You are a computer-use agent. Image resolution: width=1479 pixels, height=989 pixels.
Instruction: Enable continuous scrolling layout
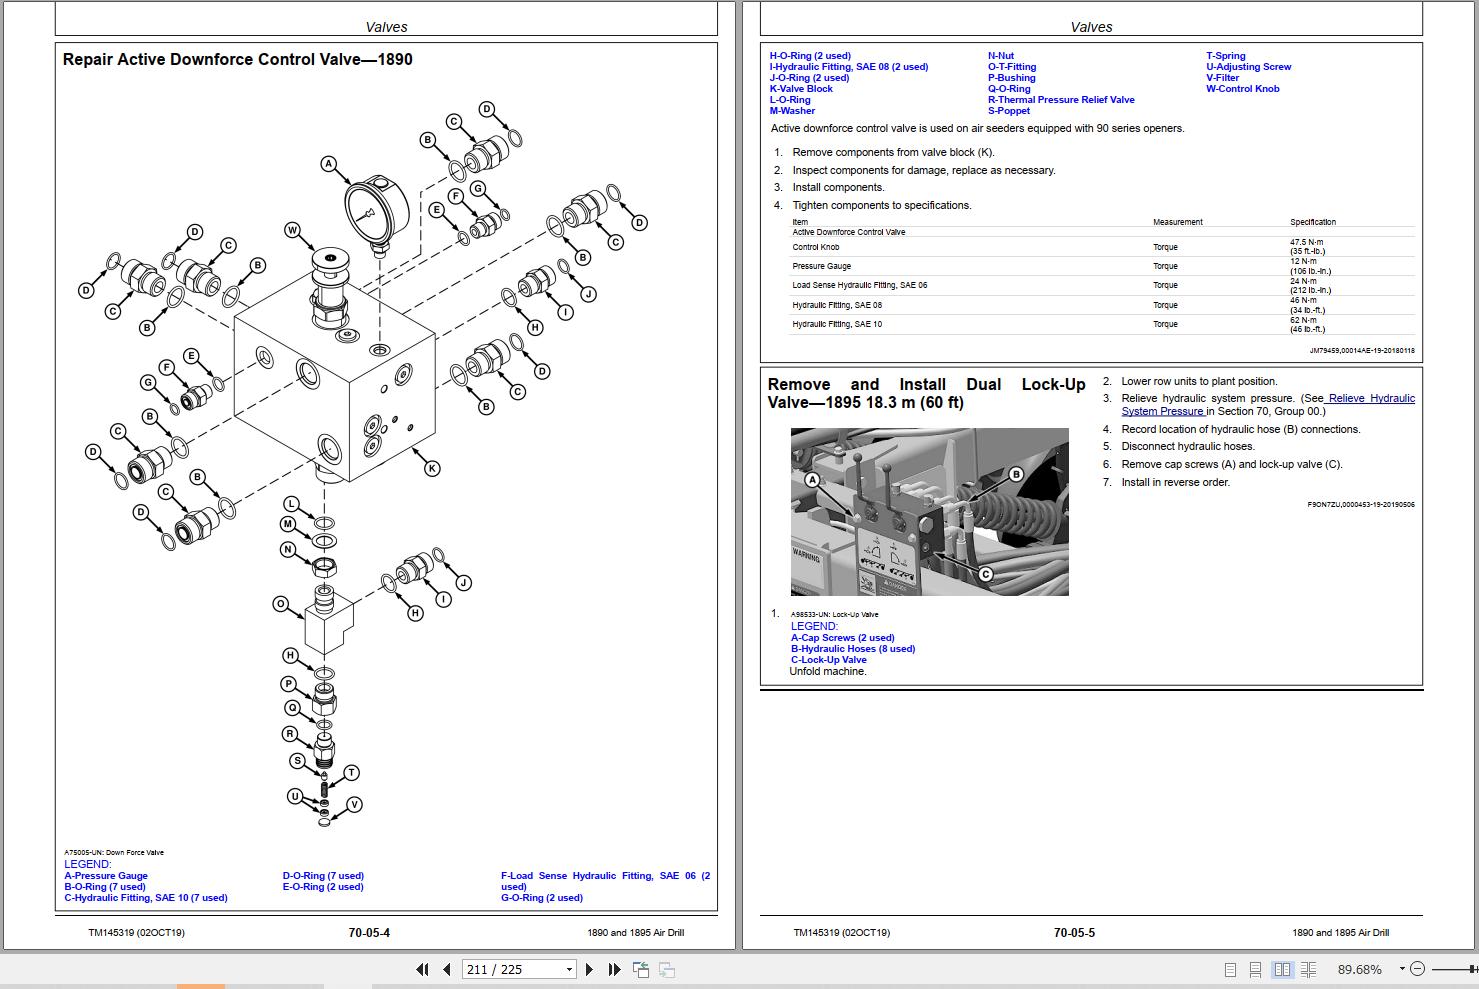pos(1255,969)
